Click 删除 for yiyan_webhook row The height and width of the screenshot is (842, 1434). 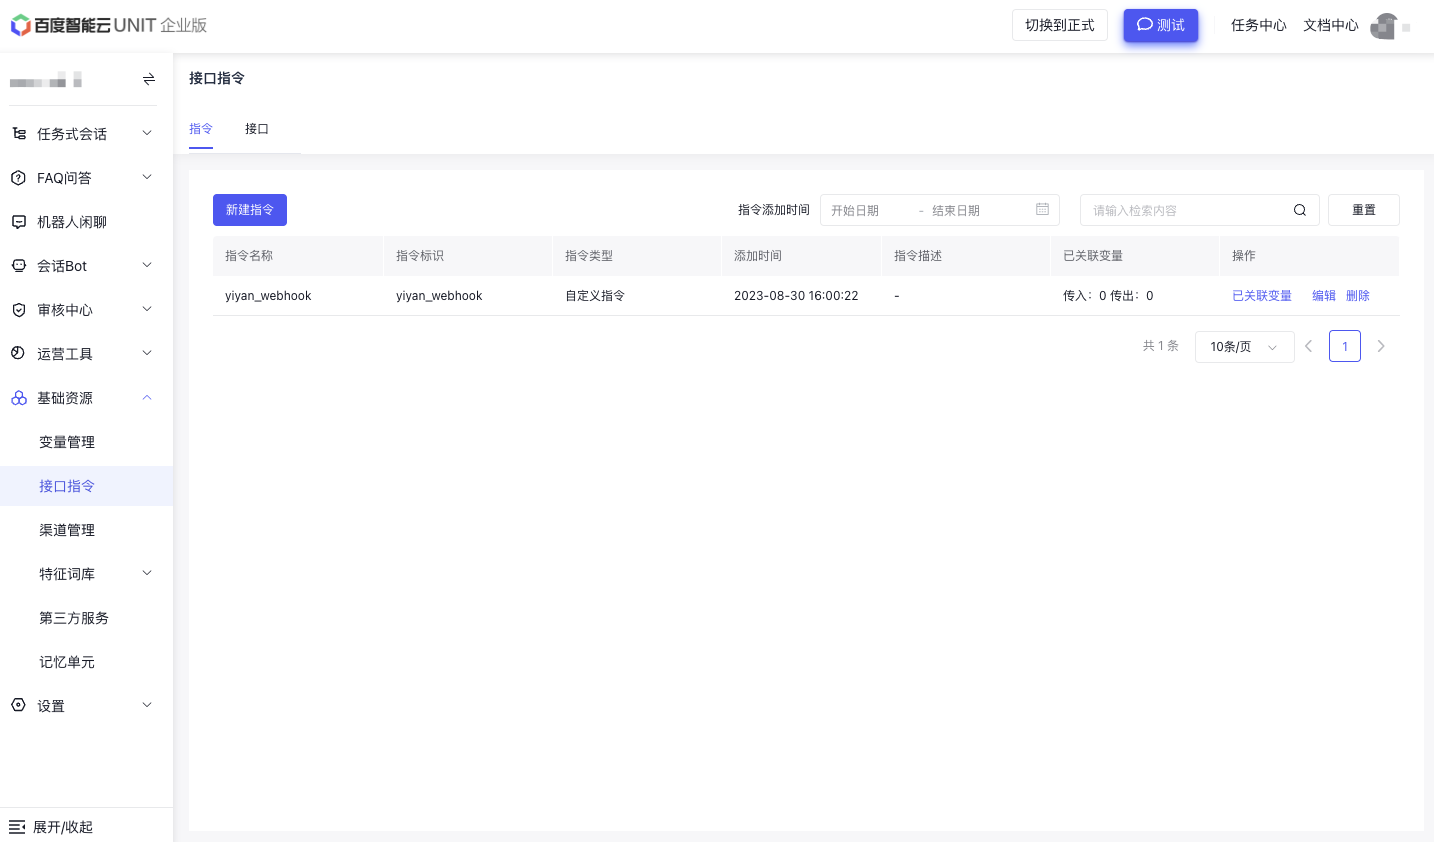(x=1358, y=296)
